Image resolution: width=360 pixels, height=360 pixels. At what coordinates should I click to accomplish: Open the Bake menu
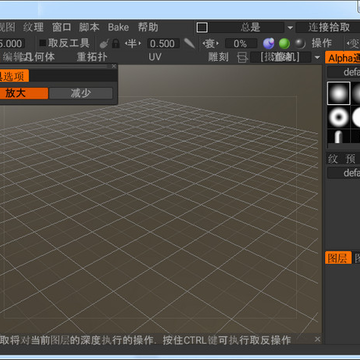(x=118, y=27)
